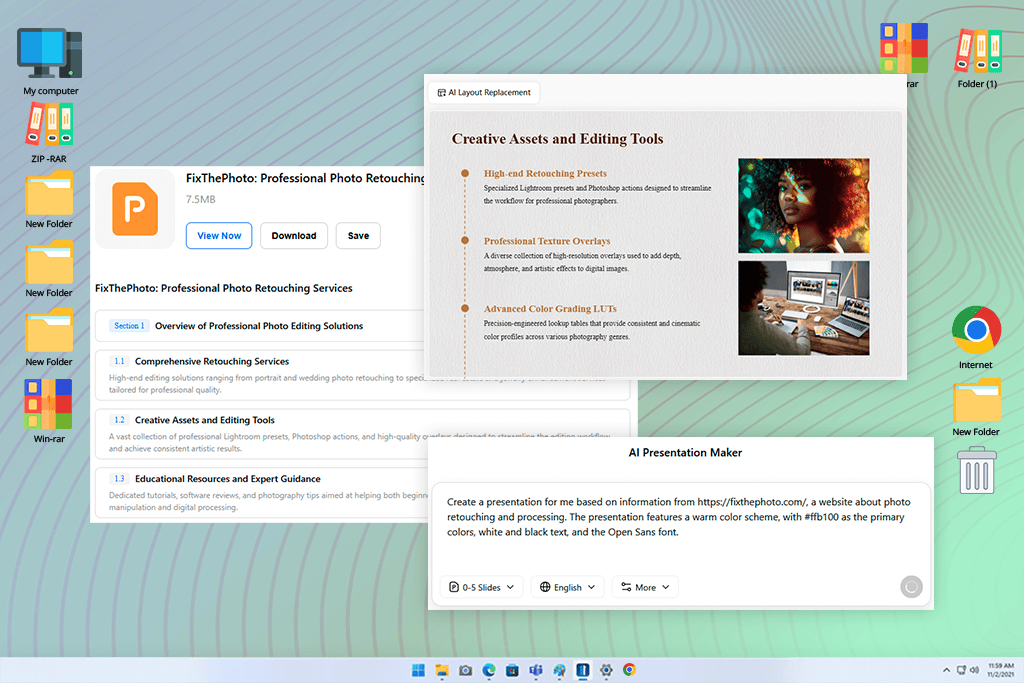Open the taskbar clock and date
The width and height of the screenshot is (1024, 683).
pyautogui.click(x=1000, y=670)
